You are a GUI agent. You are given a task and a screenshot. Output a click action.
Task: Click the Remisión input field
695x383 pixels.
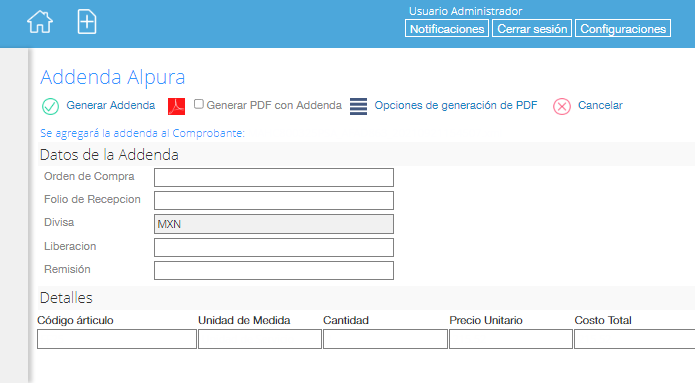[x=274, y=270]
